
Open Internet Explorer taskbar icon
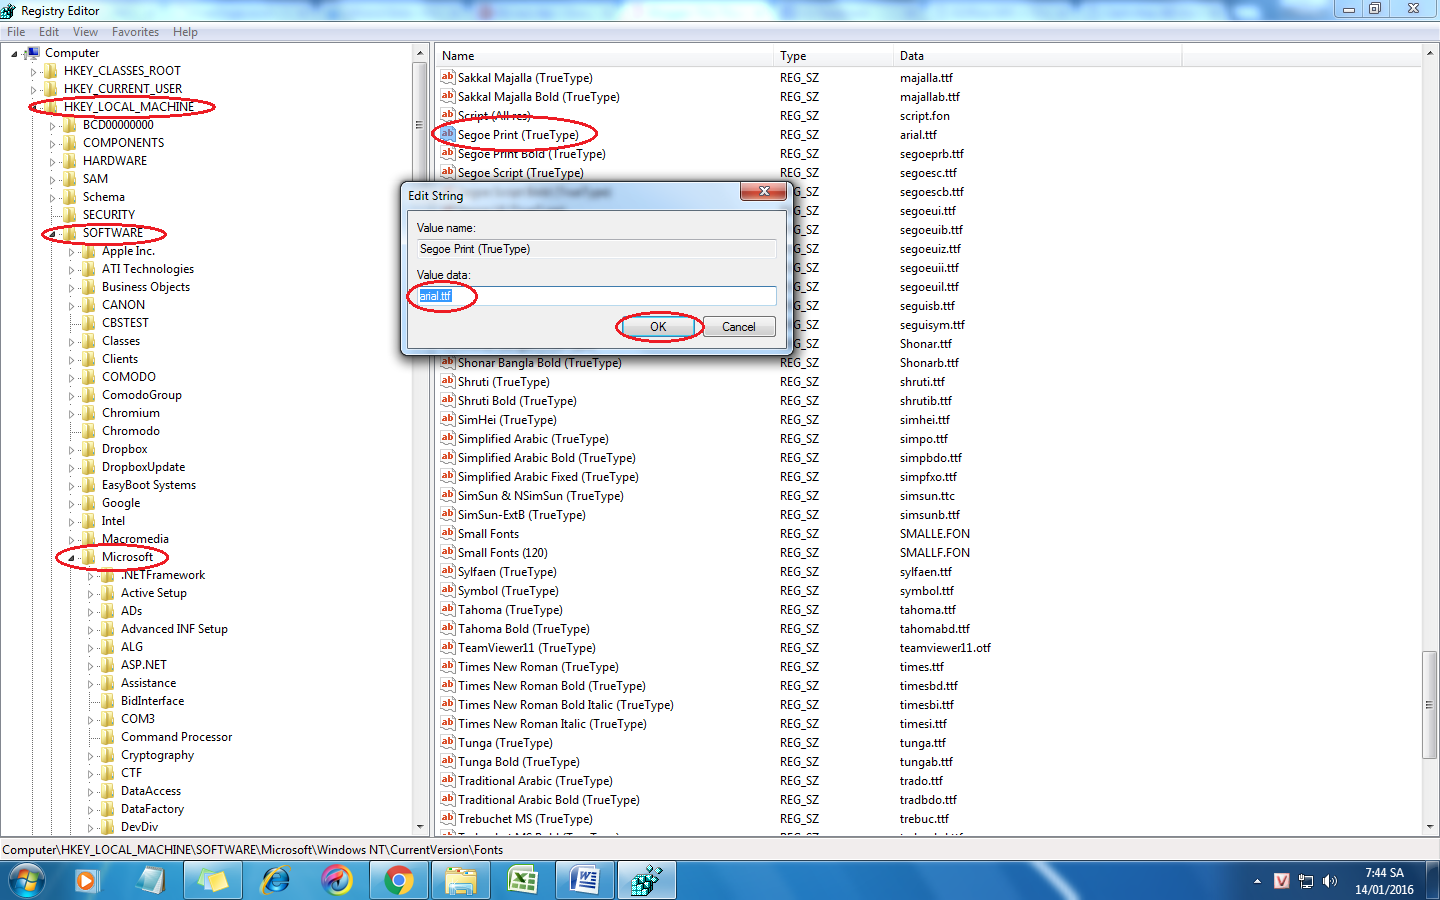(x=274, y=880)
